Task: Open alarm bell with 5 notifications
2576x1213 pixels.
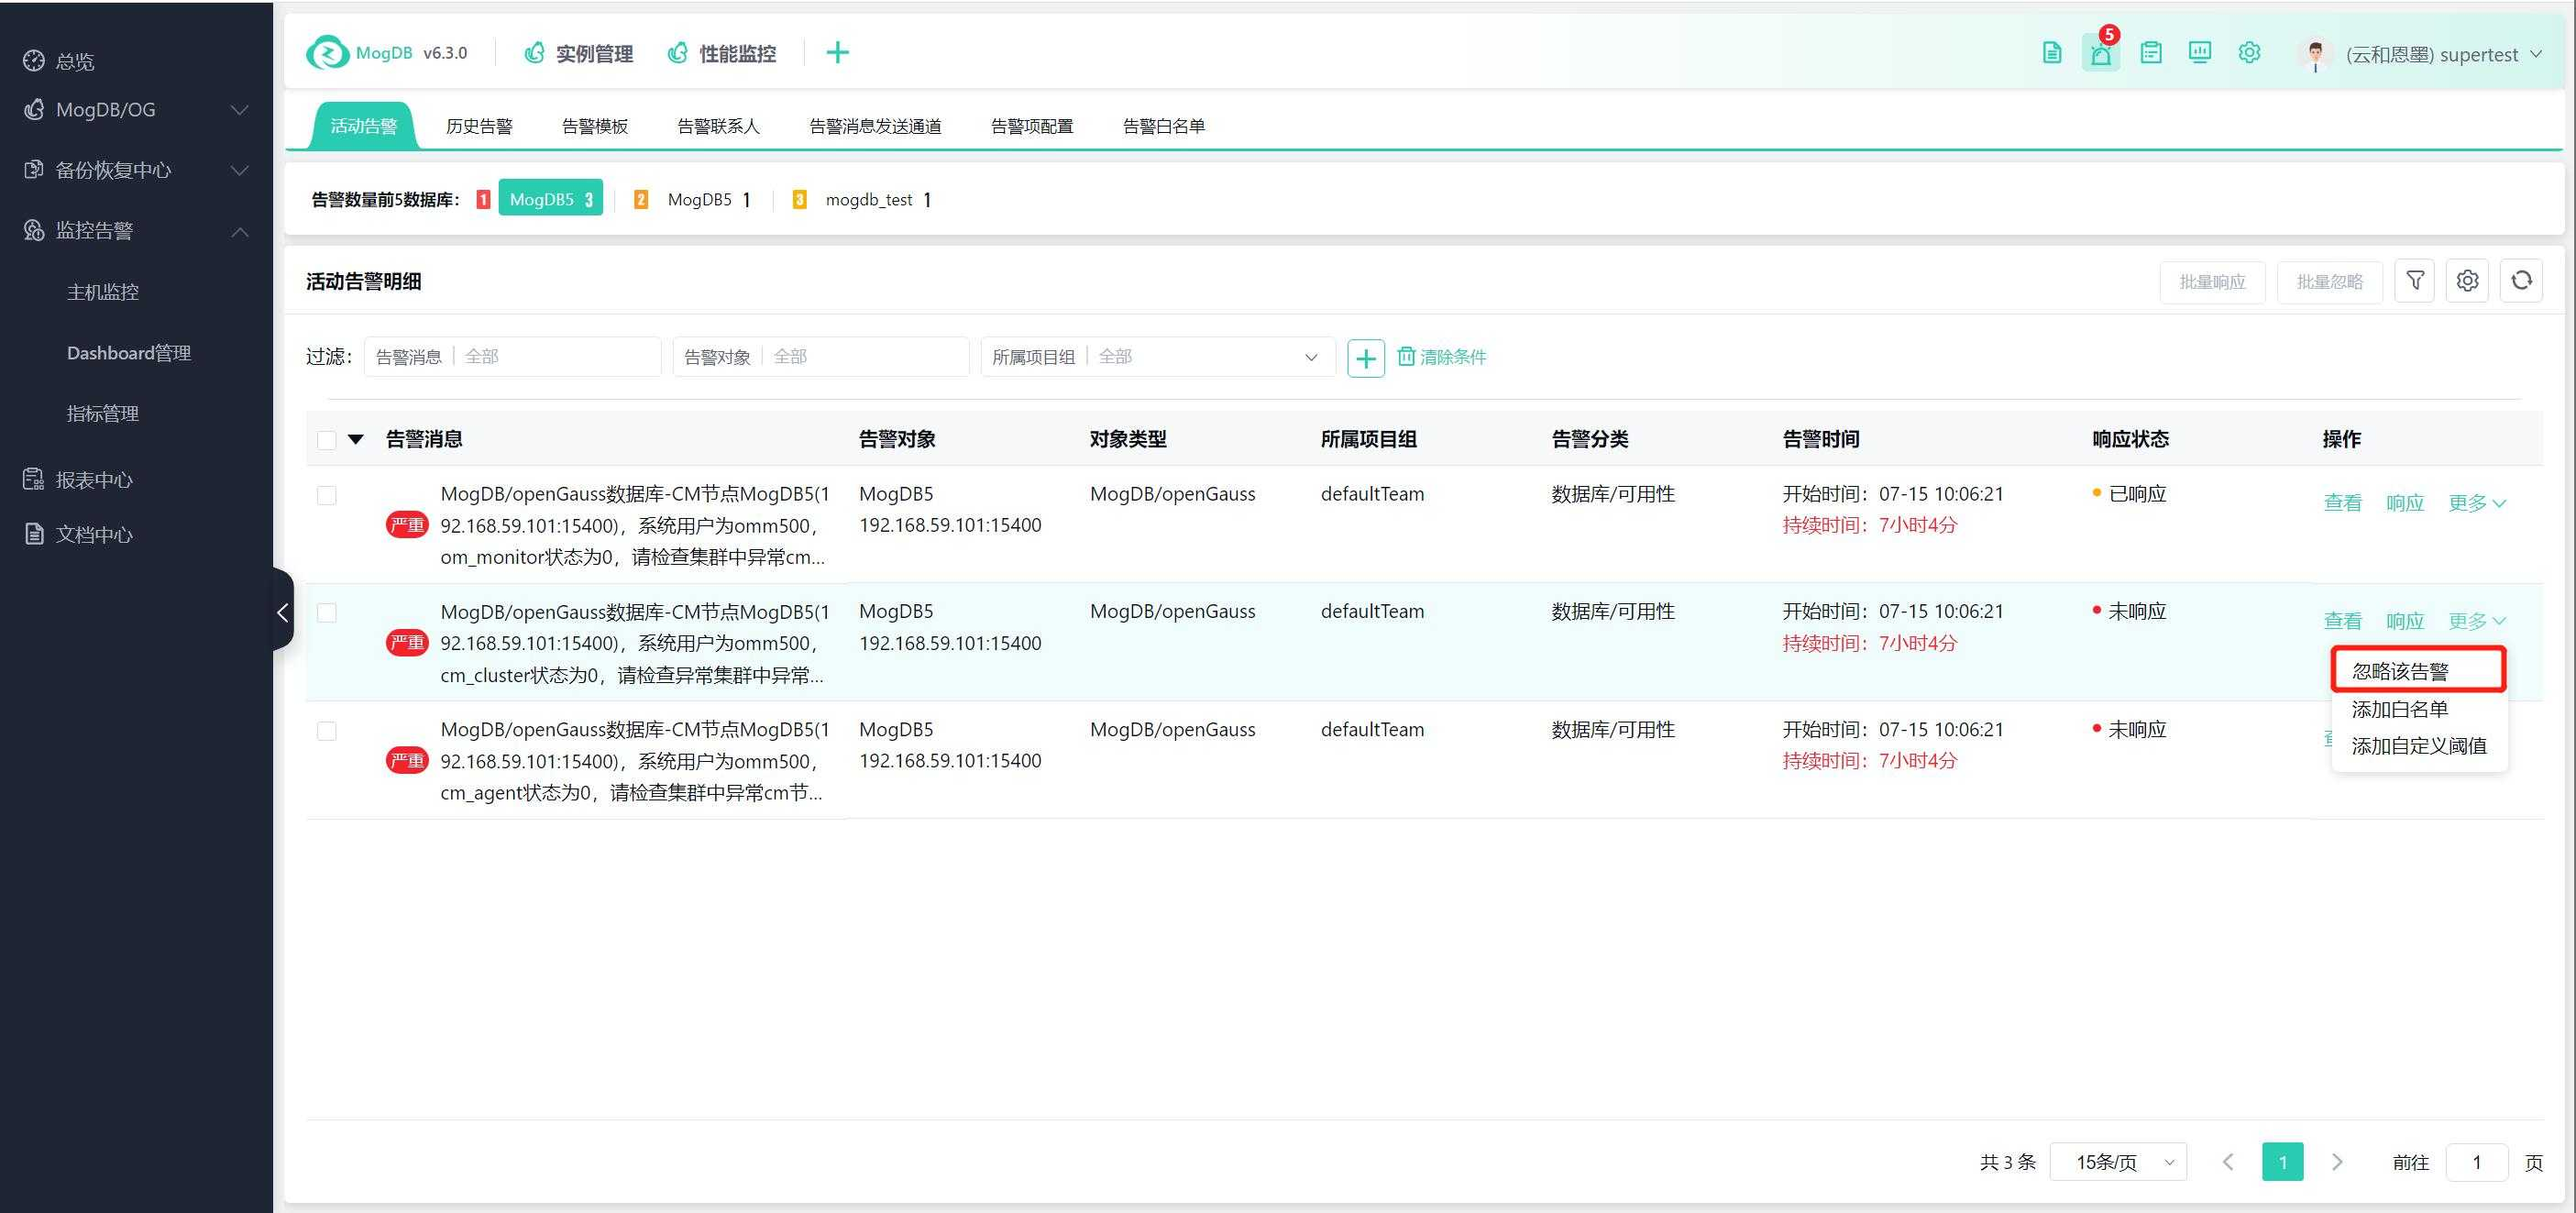Action: [x=2101, y=53]
